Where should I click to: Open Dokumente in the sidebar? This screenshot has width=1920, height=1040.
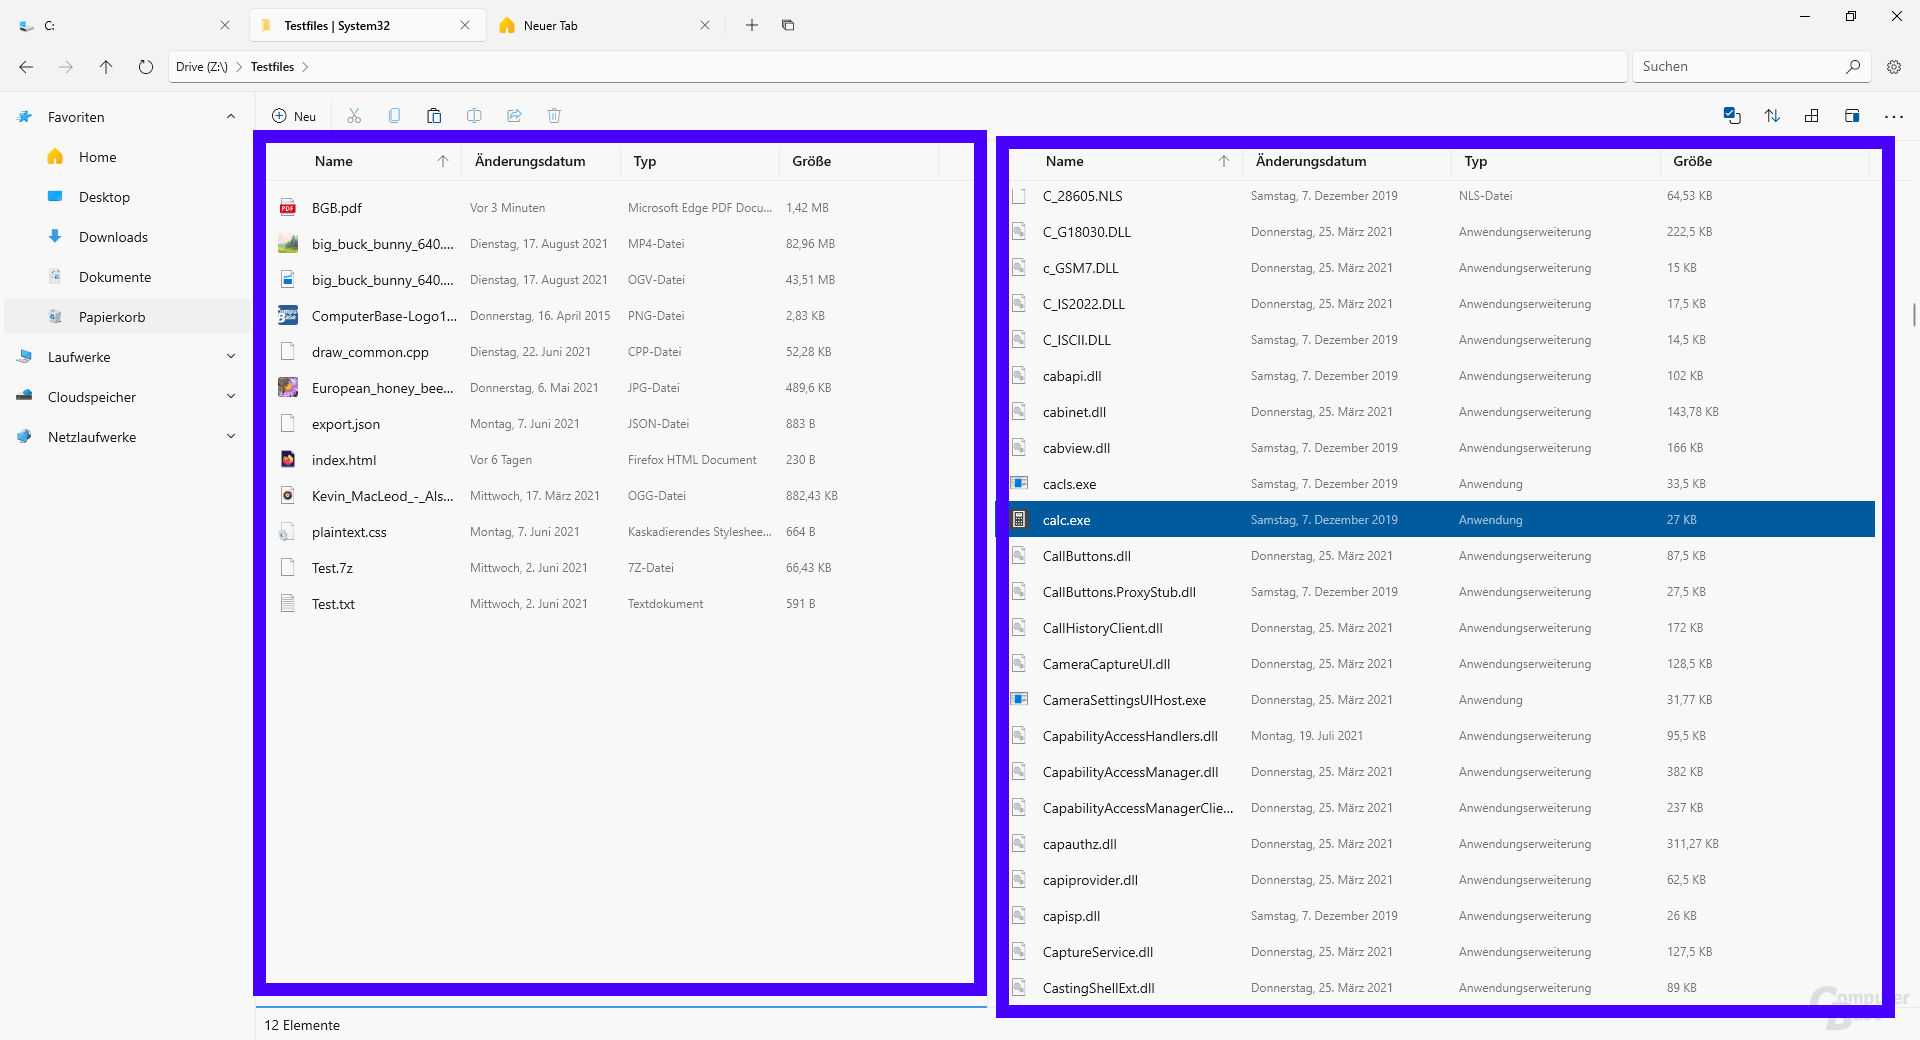128,277
